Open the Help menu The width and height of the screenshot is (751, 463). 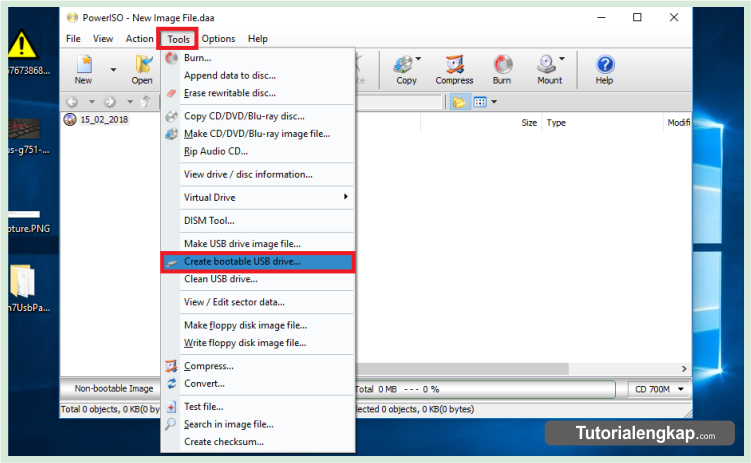pyautogui.click(x=258, y=39)
